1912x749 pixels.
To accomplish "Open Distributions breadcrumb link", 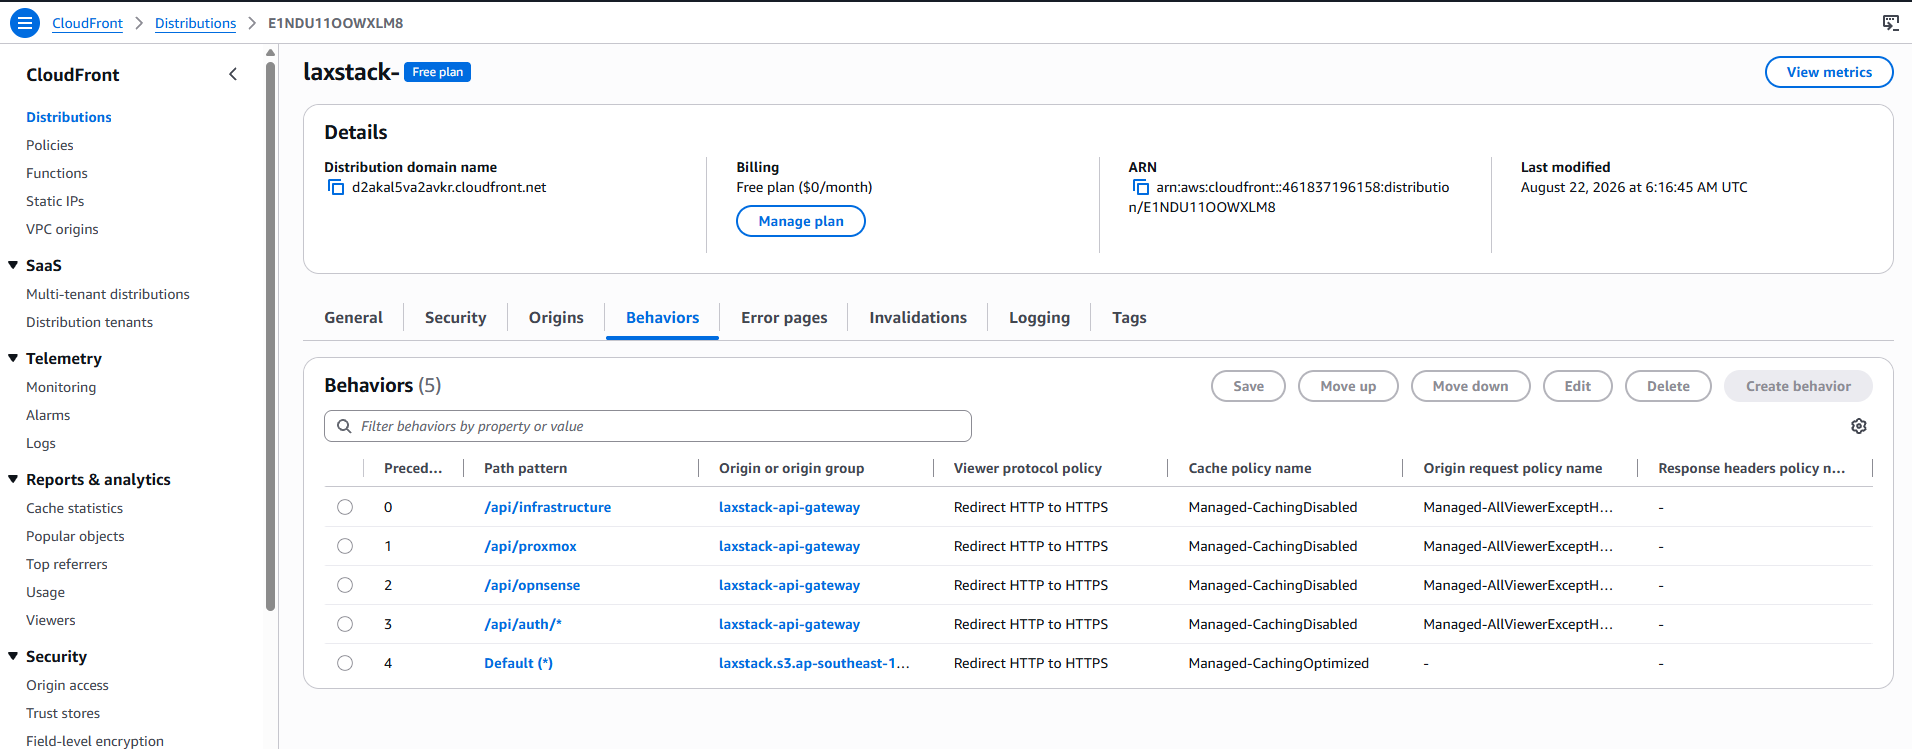I will pyautogui.click(x=195, y=23).
